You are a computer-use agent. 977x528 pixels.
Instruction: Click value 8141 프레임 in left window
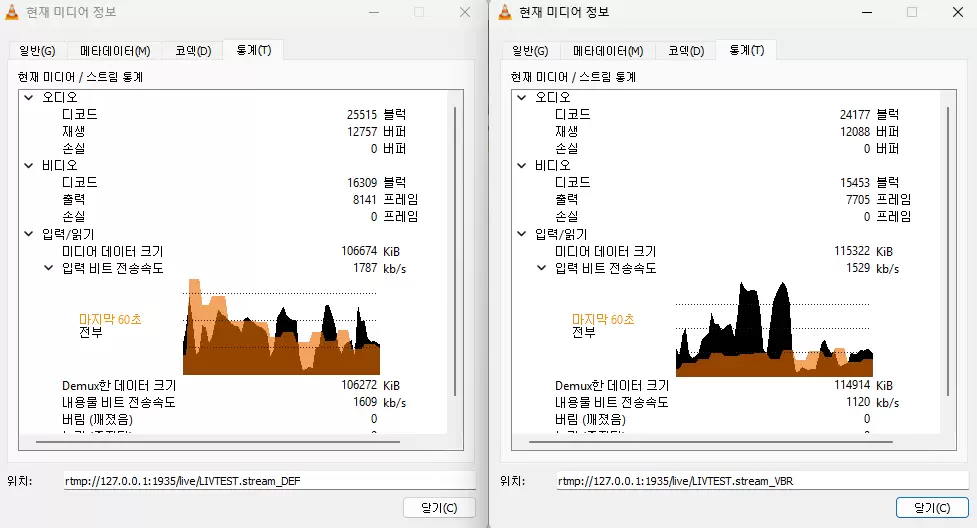tap(385, 199)
